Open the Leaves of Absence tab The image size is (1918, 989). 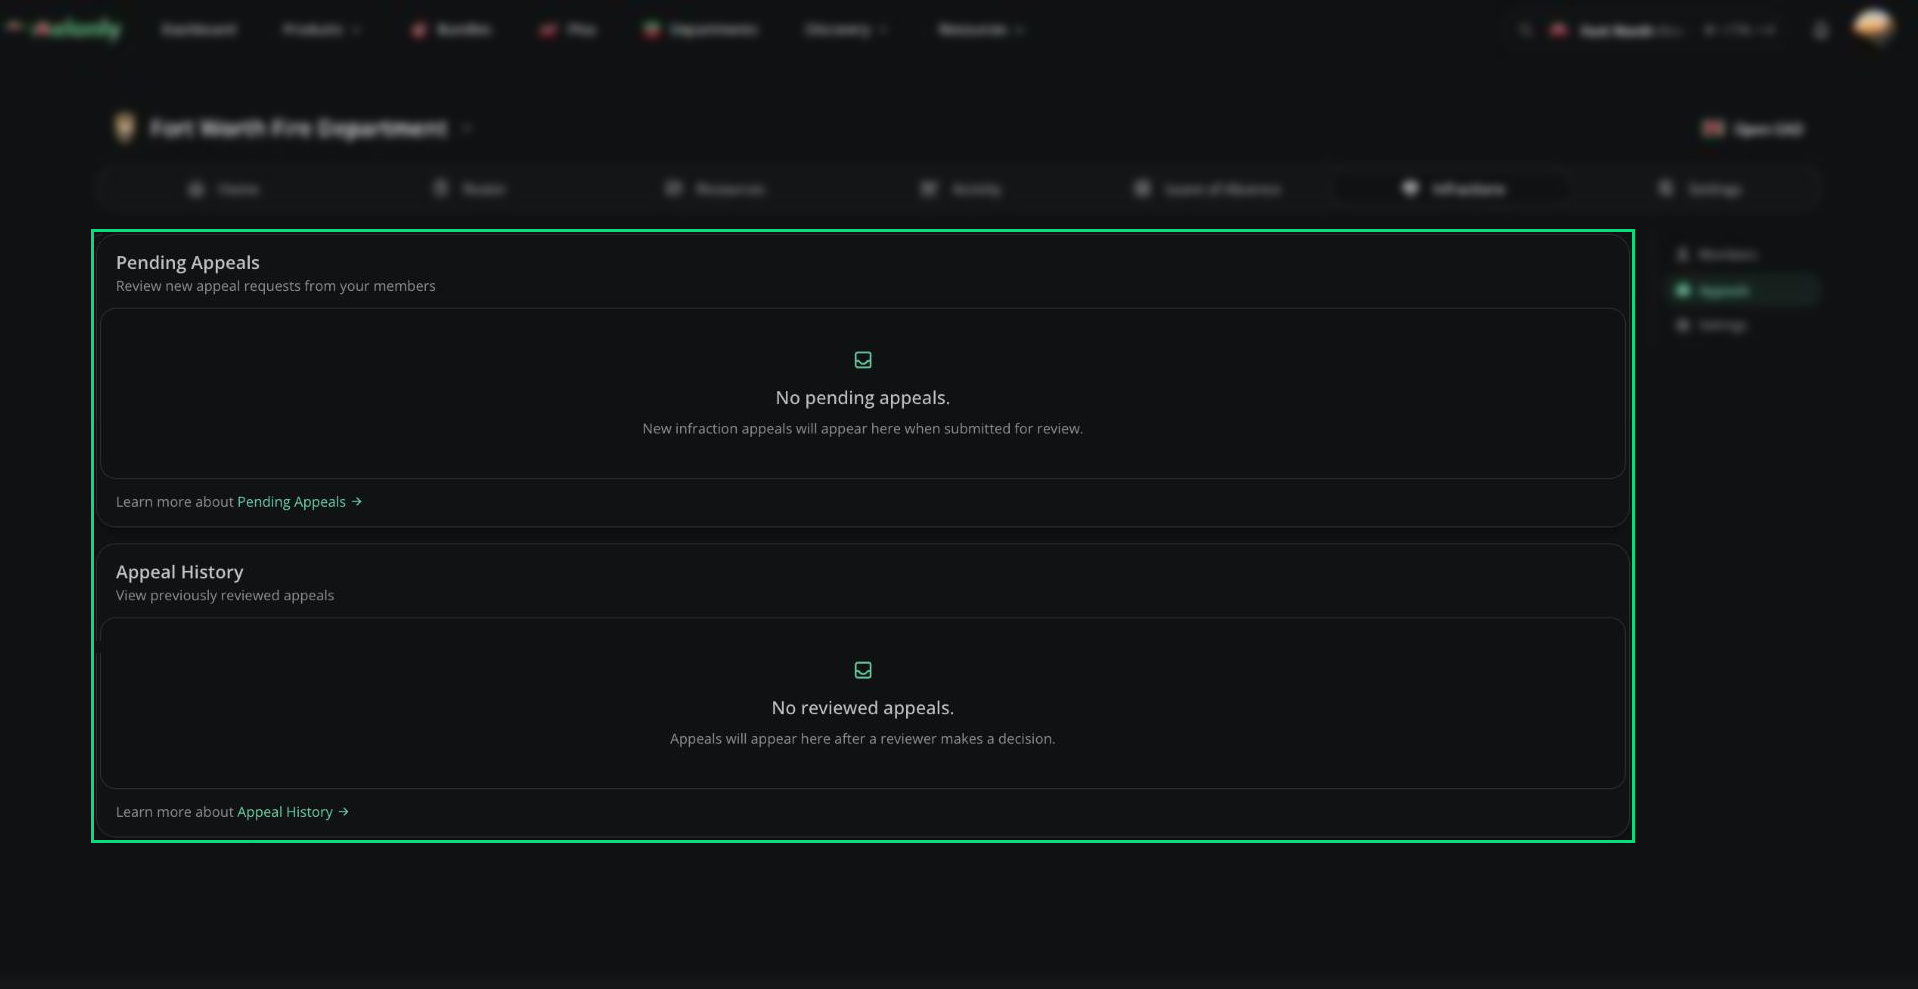1208,189
